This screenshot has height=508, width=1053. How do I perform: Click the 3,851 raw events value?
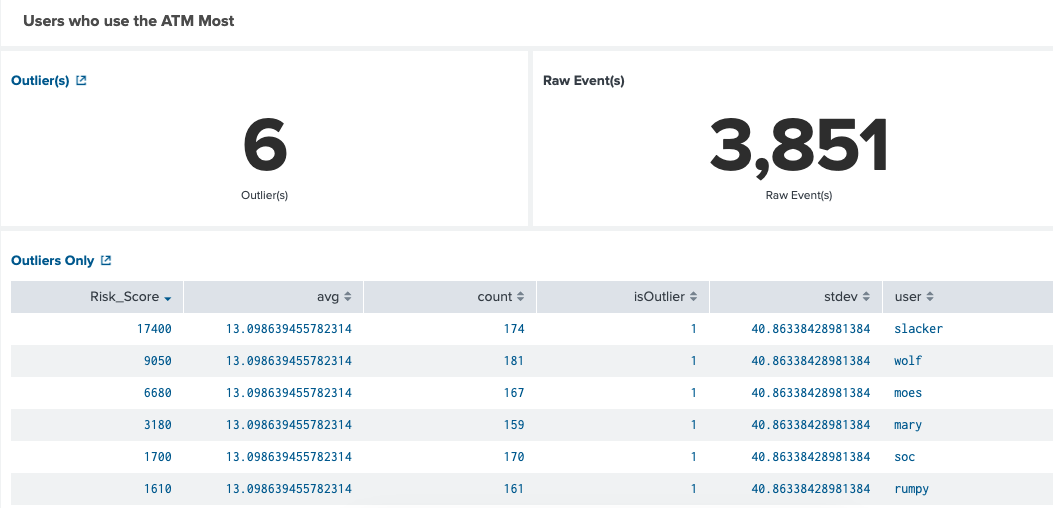pyautogui.click(x=798, y=147)
